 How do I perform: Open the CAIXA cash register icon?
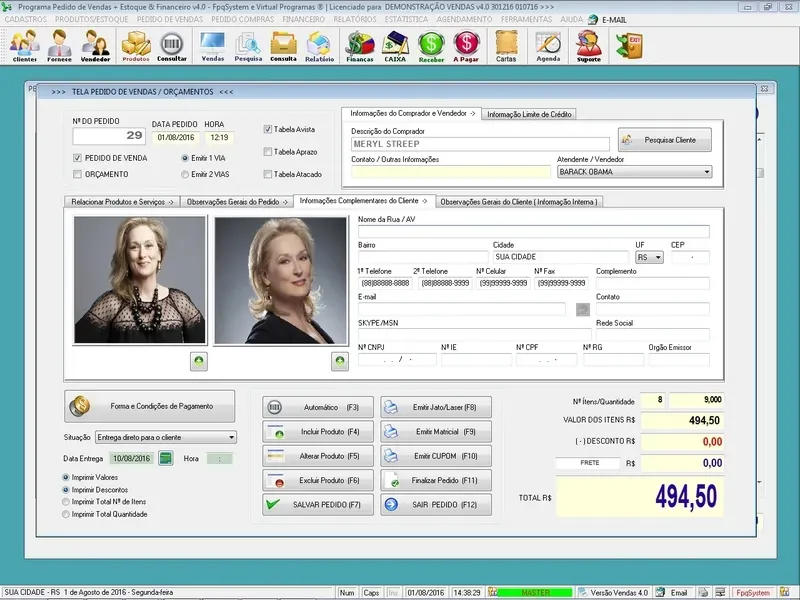(396, 46)
